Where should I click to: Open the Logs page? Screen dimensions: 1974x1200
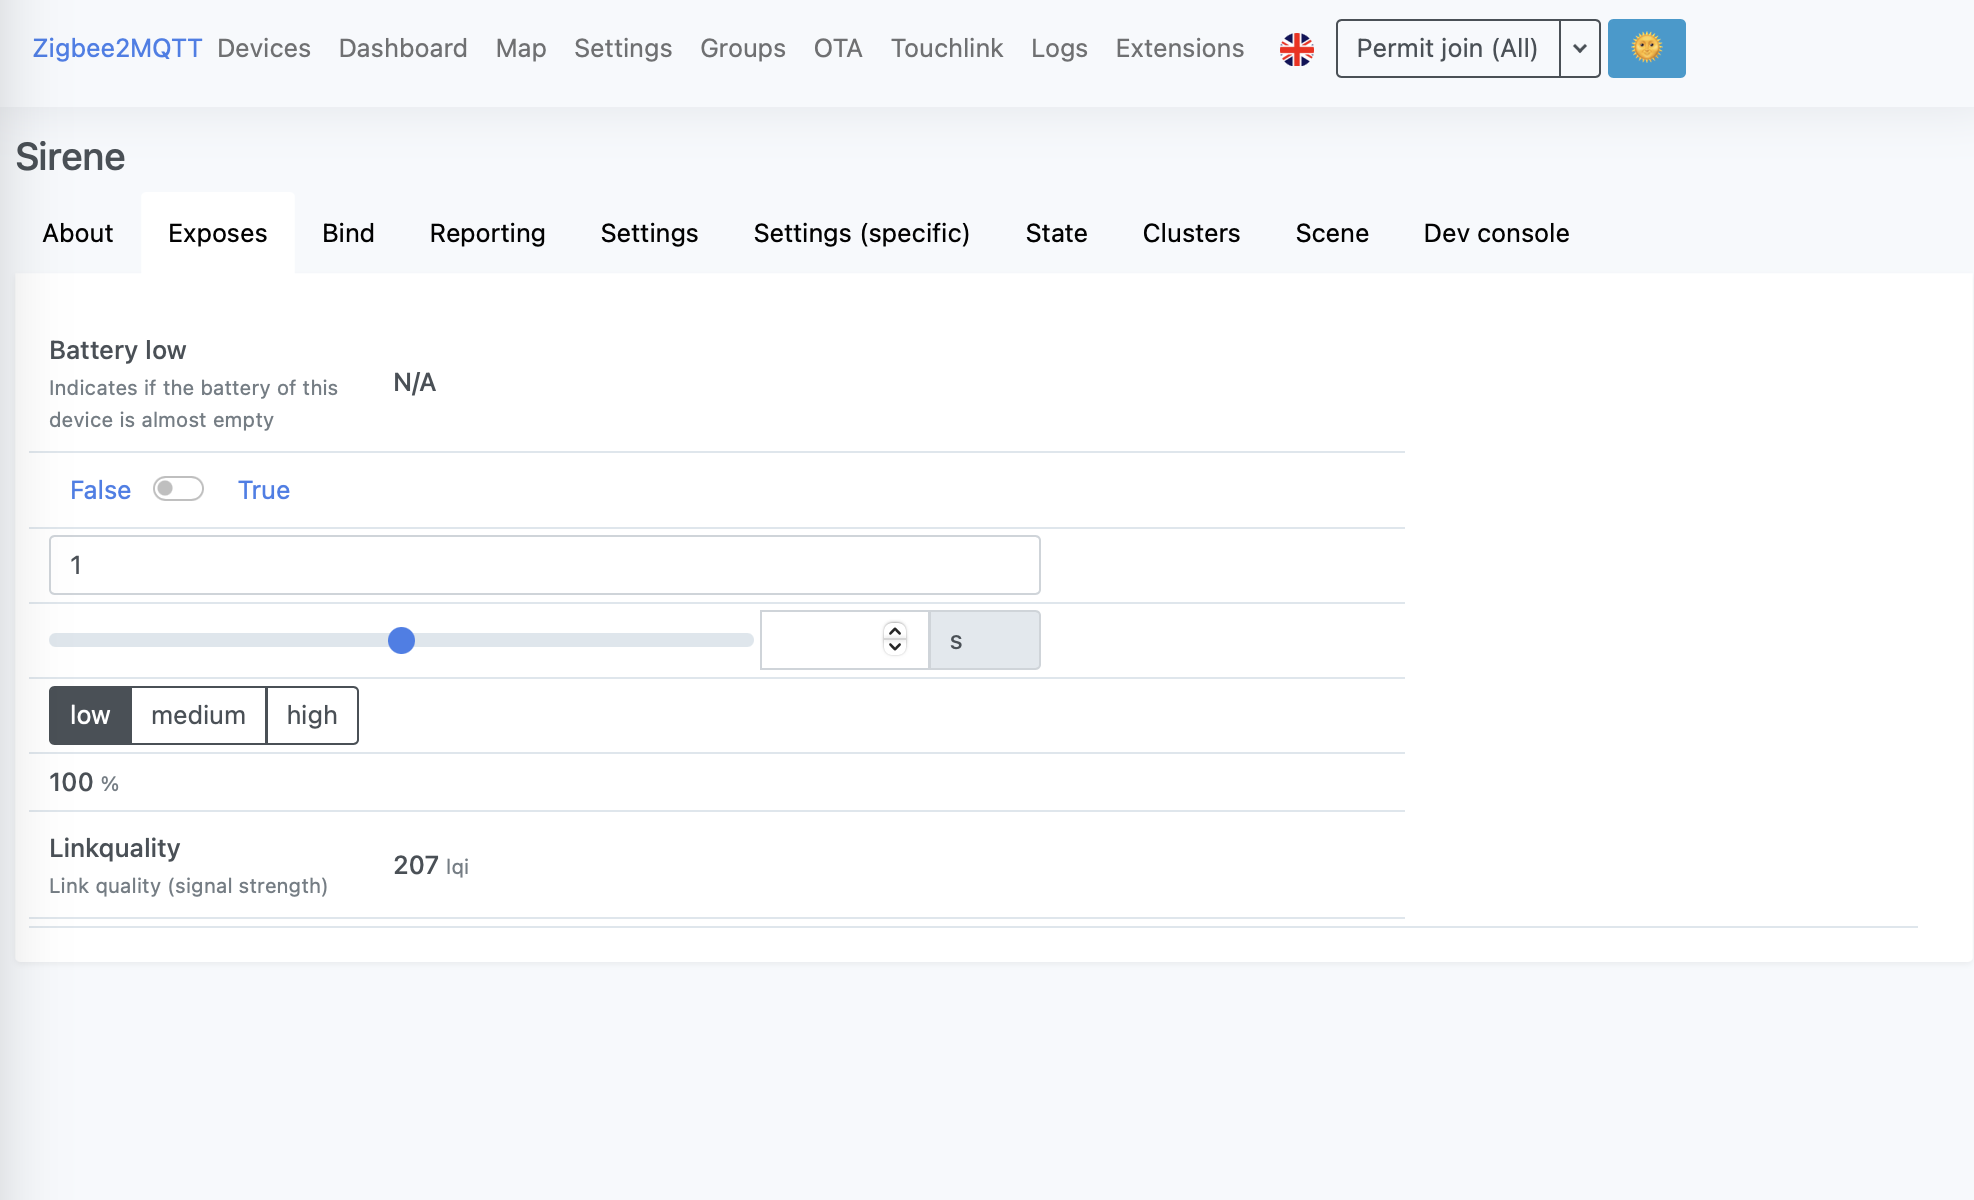point(1058,48)
